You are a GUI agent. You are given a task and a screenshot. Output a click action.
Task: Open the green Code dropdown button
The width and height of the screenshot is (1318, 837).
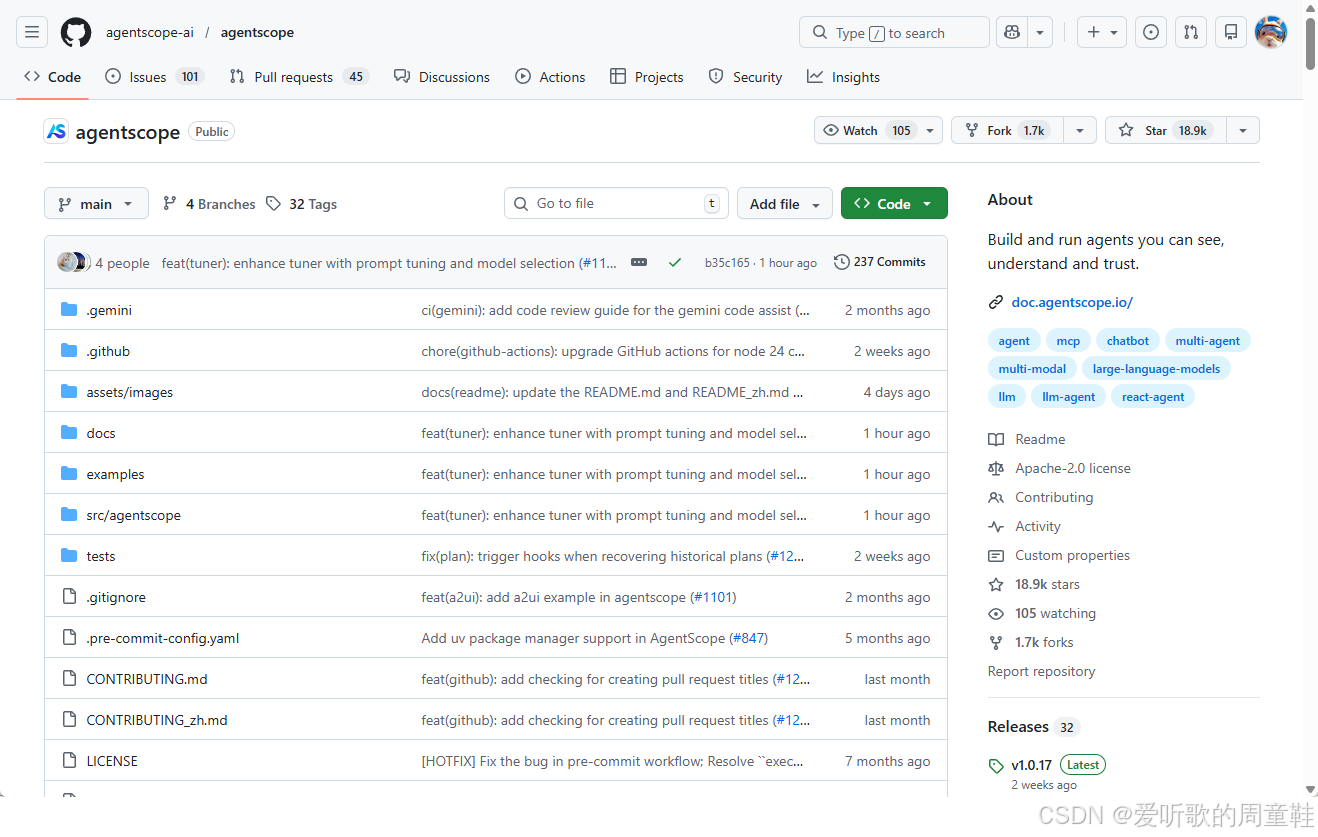894,203
